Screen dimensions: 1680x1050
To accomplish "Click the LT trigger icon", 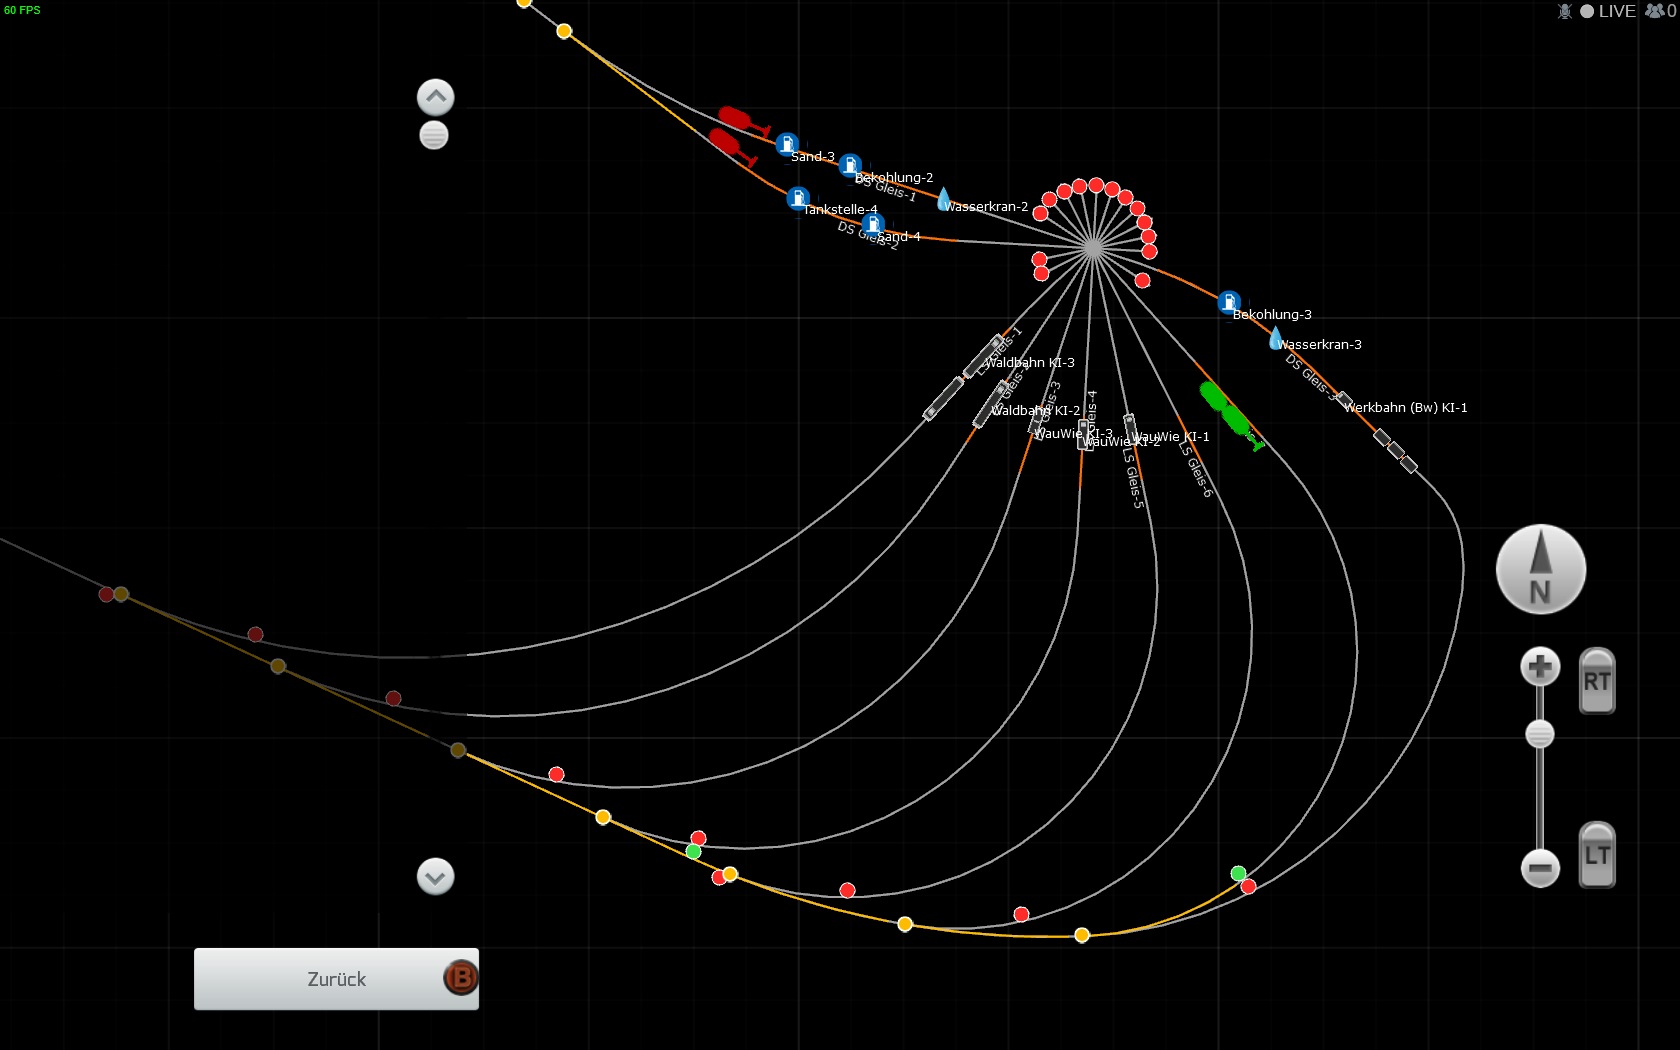I will point(1597,855).
